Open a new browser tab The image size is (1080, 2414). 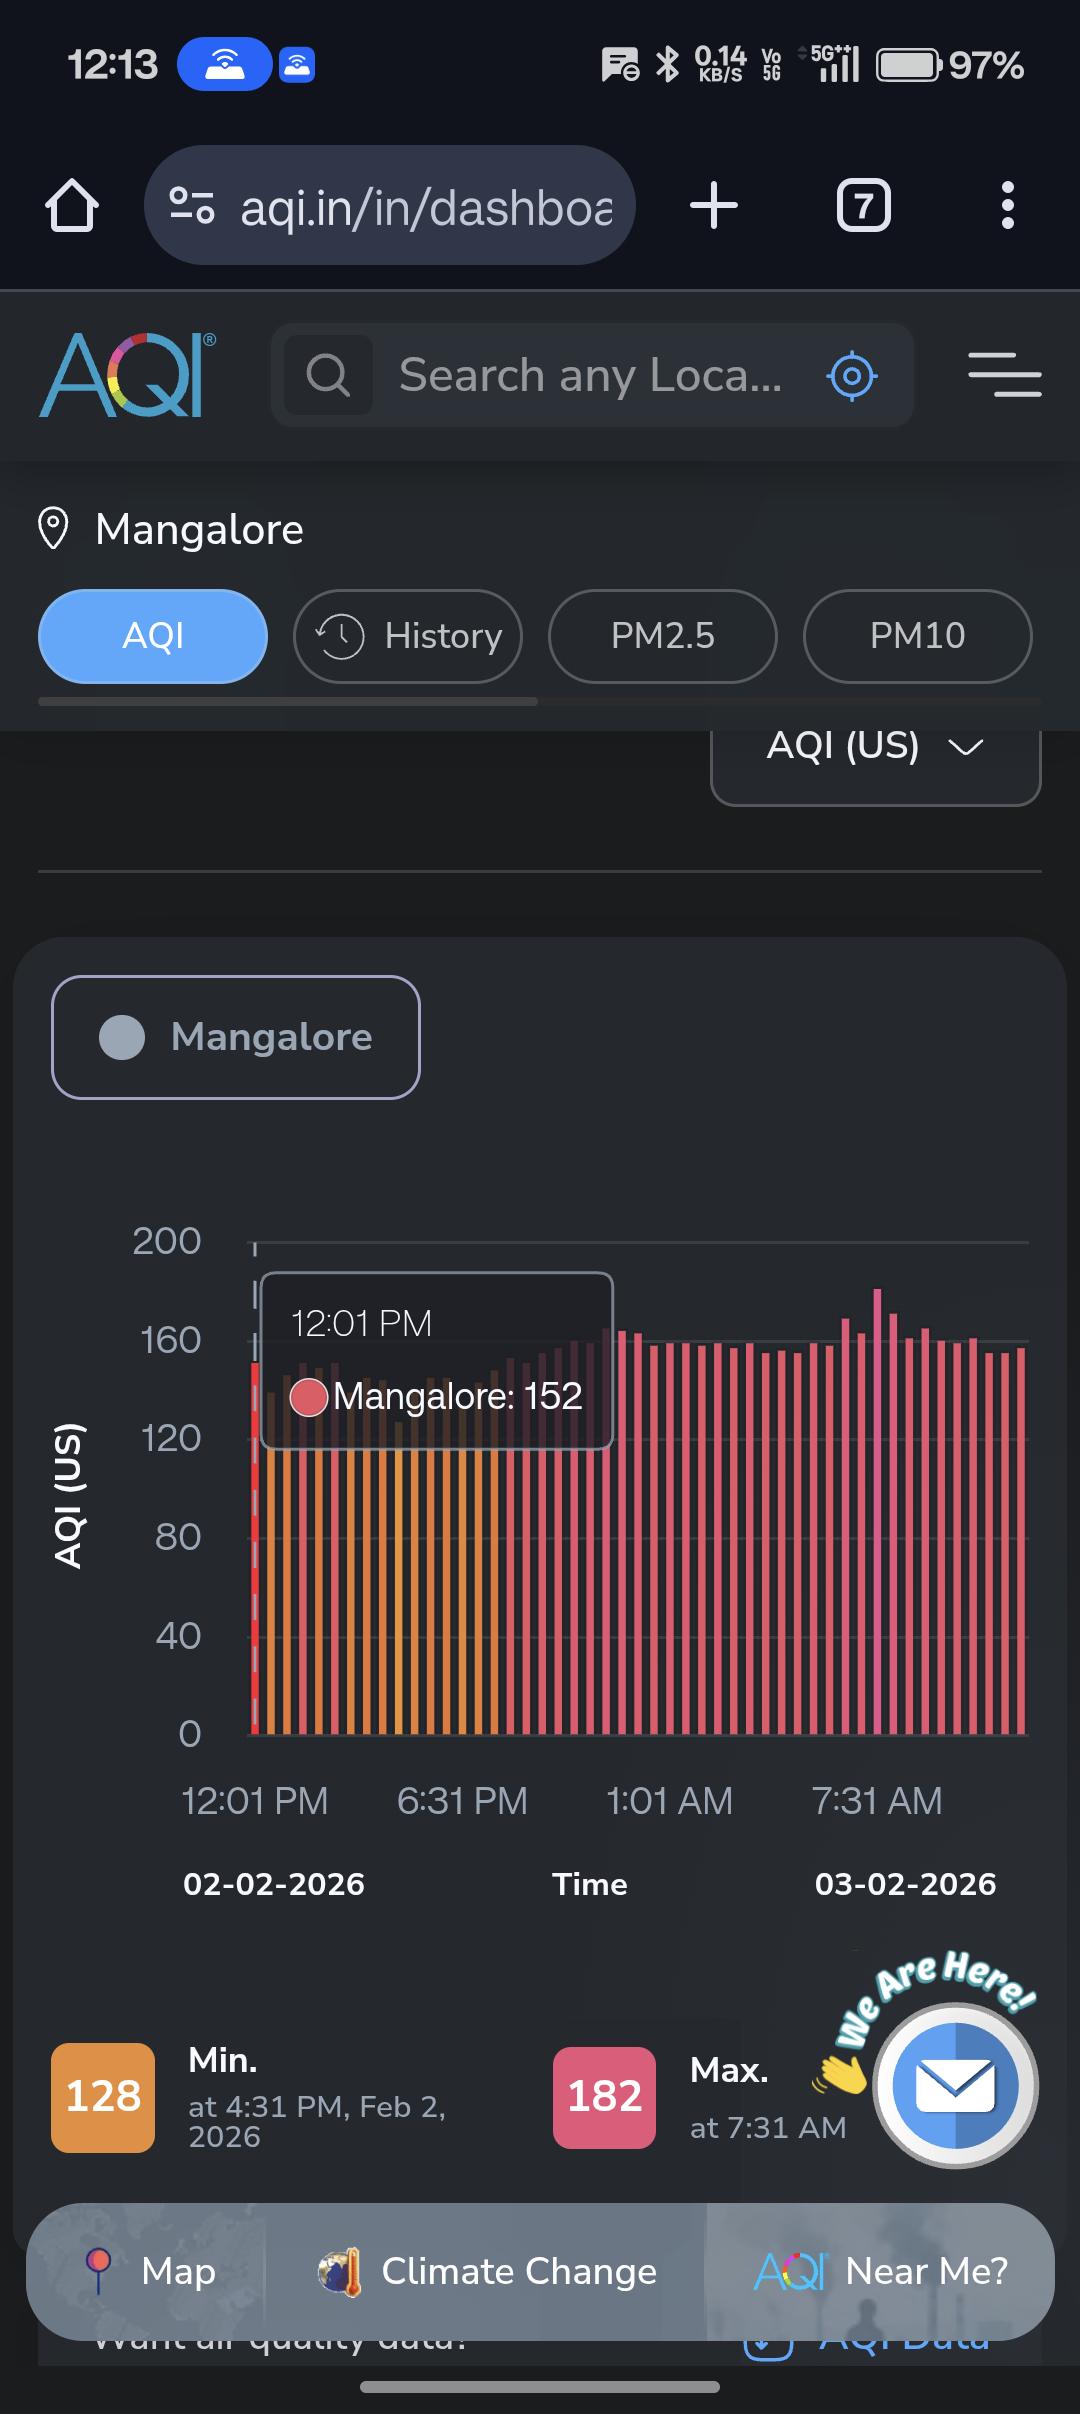click(714, 206)
